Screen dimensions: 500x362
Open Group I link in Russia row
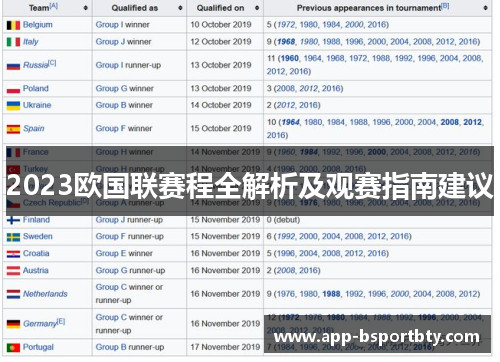(109, 65)
